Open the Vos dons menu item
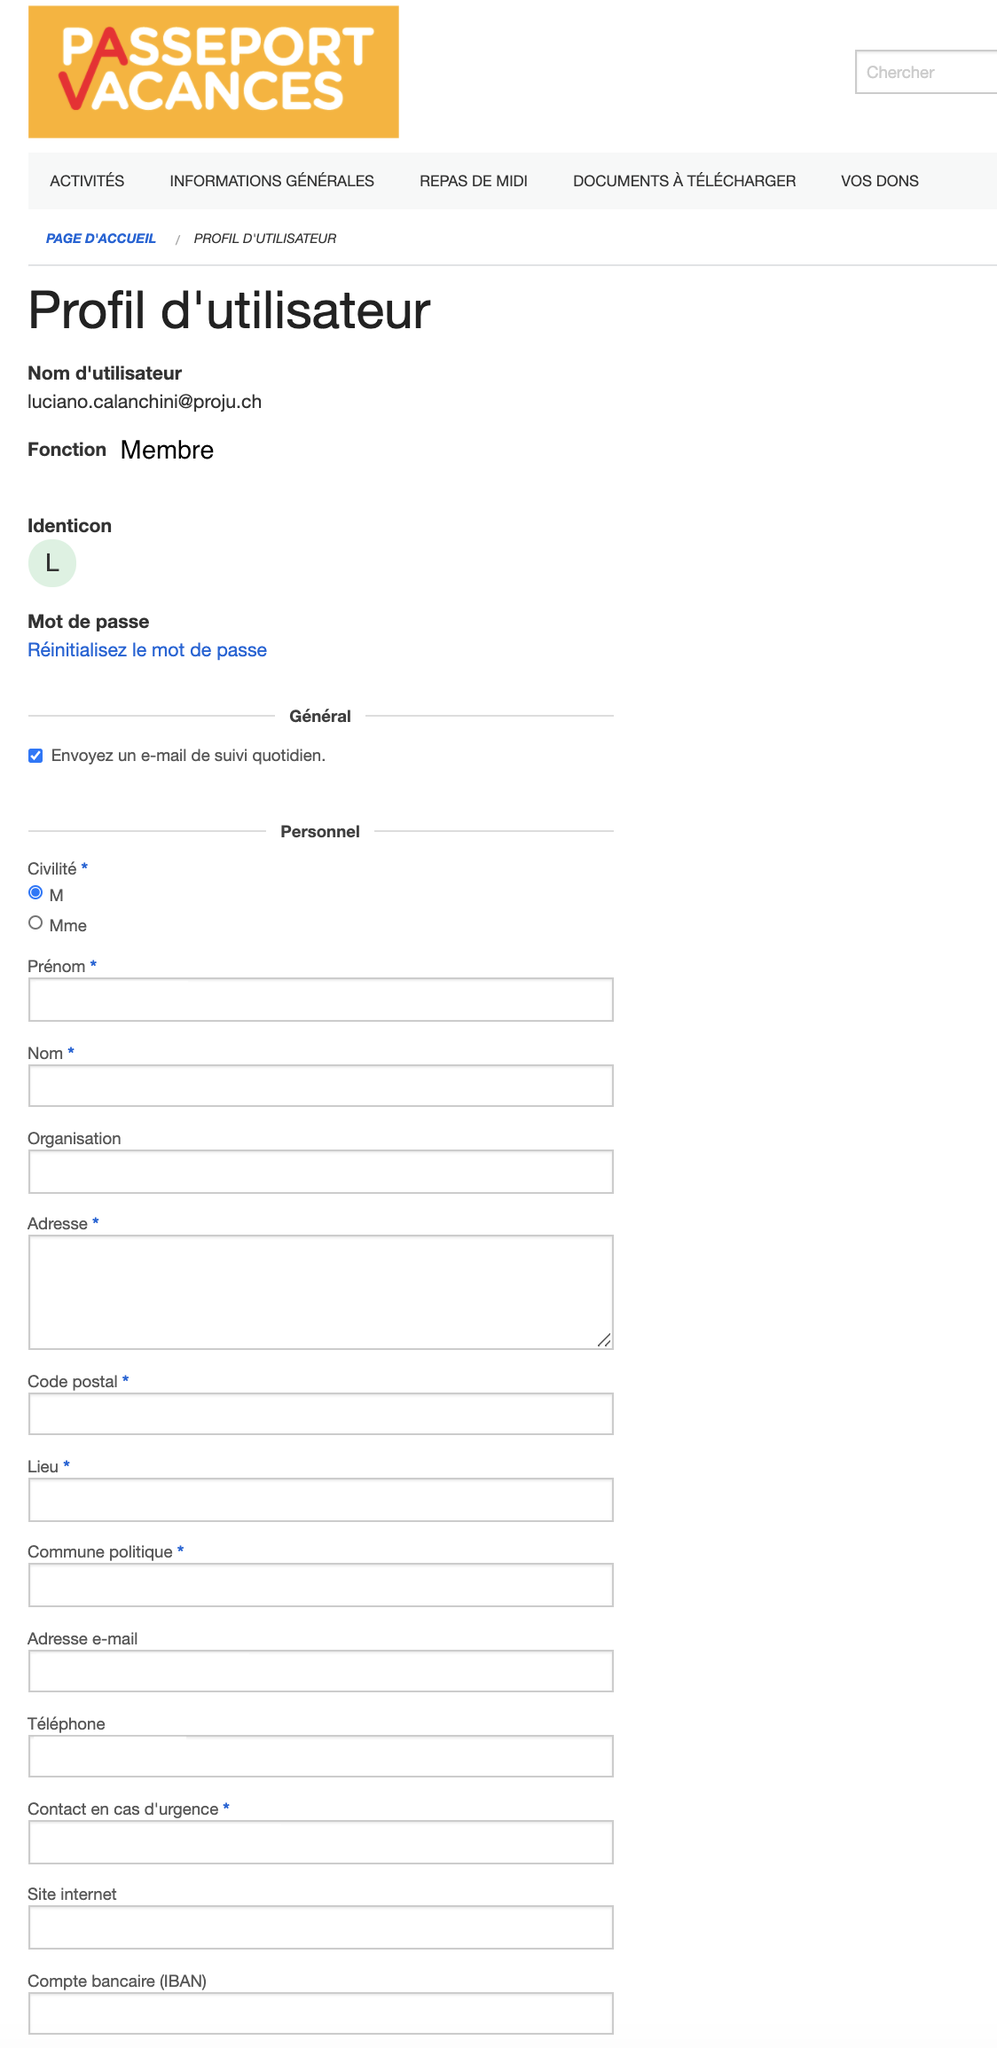Viewport: 997px width, 2048px height. pos(880,181)
